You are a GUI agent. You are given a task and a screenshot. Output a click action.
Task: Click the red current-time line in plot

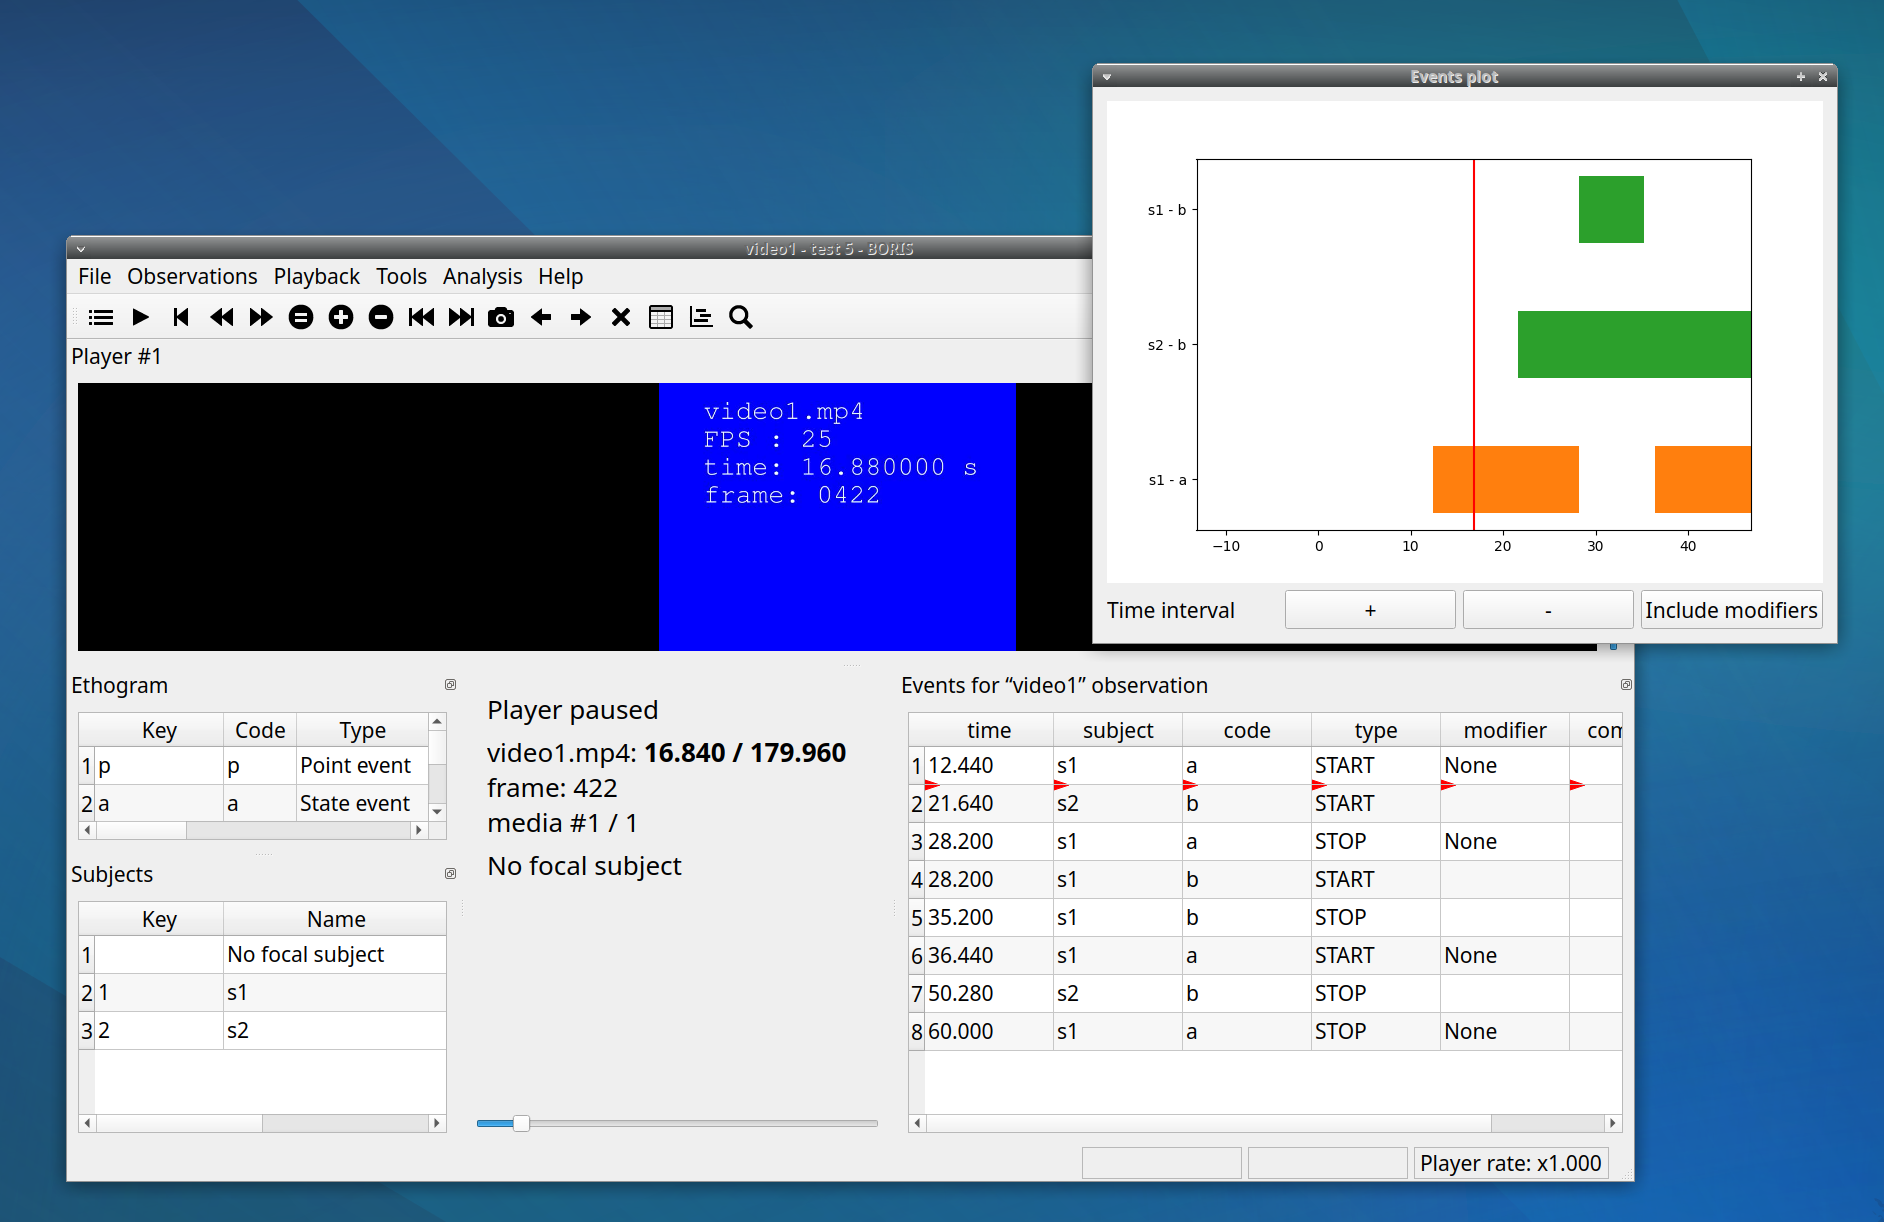(x=1474, y=344)
